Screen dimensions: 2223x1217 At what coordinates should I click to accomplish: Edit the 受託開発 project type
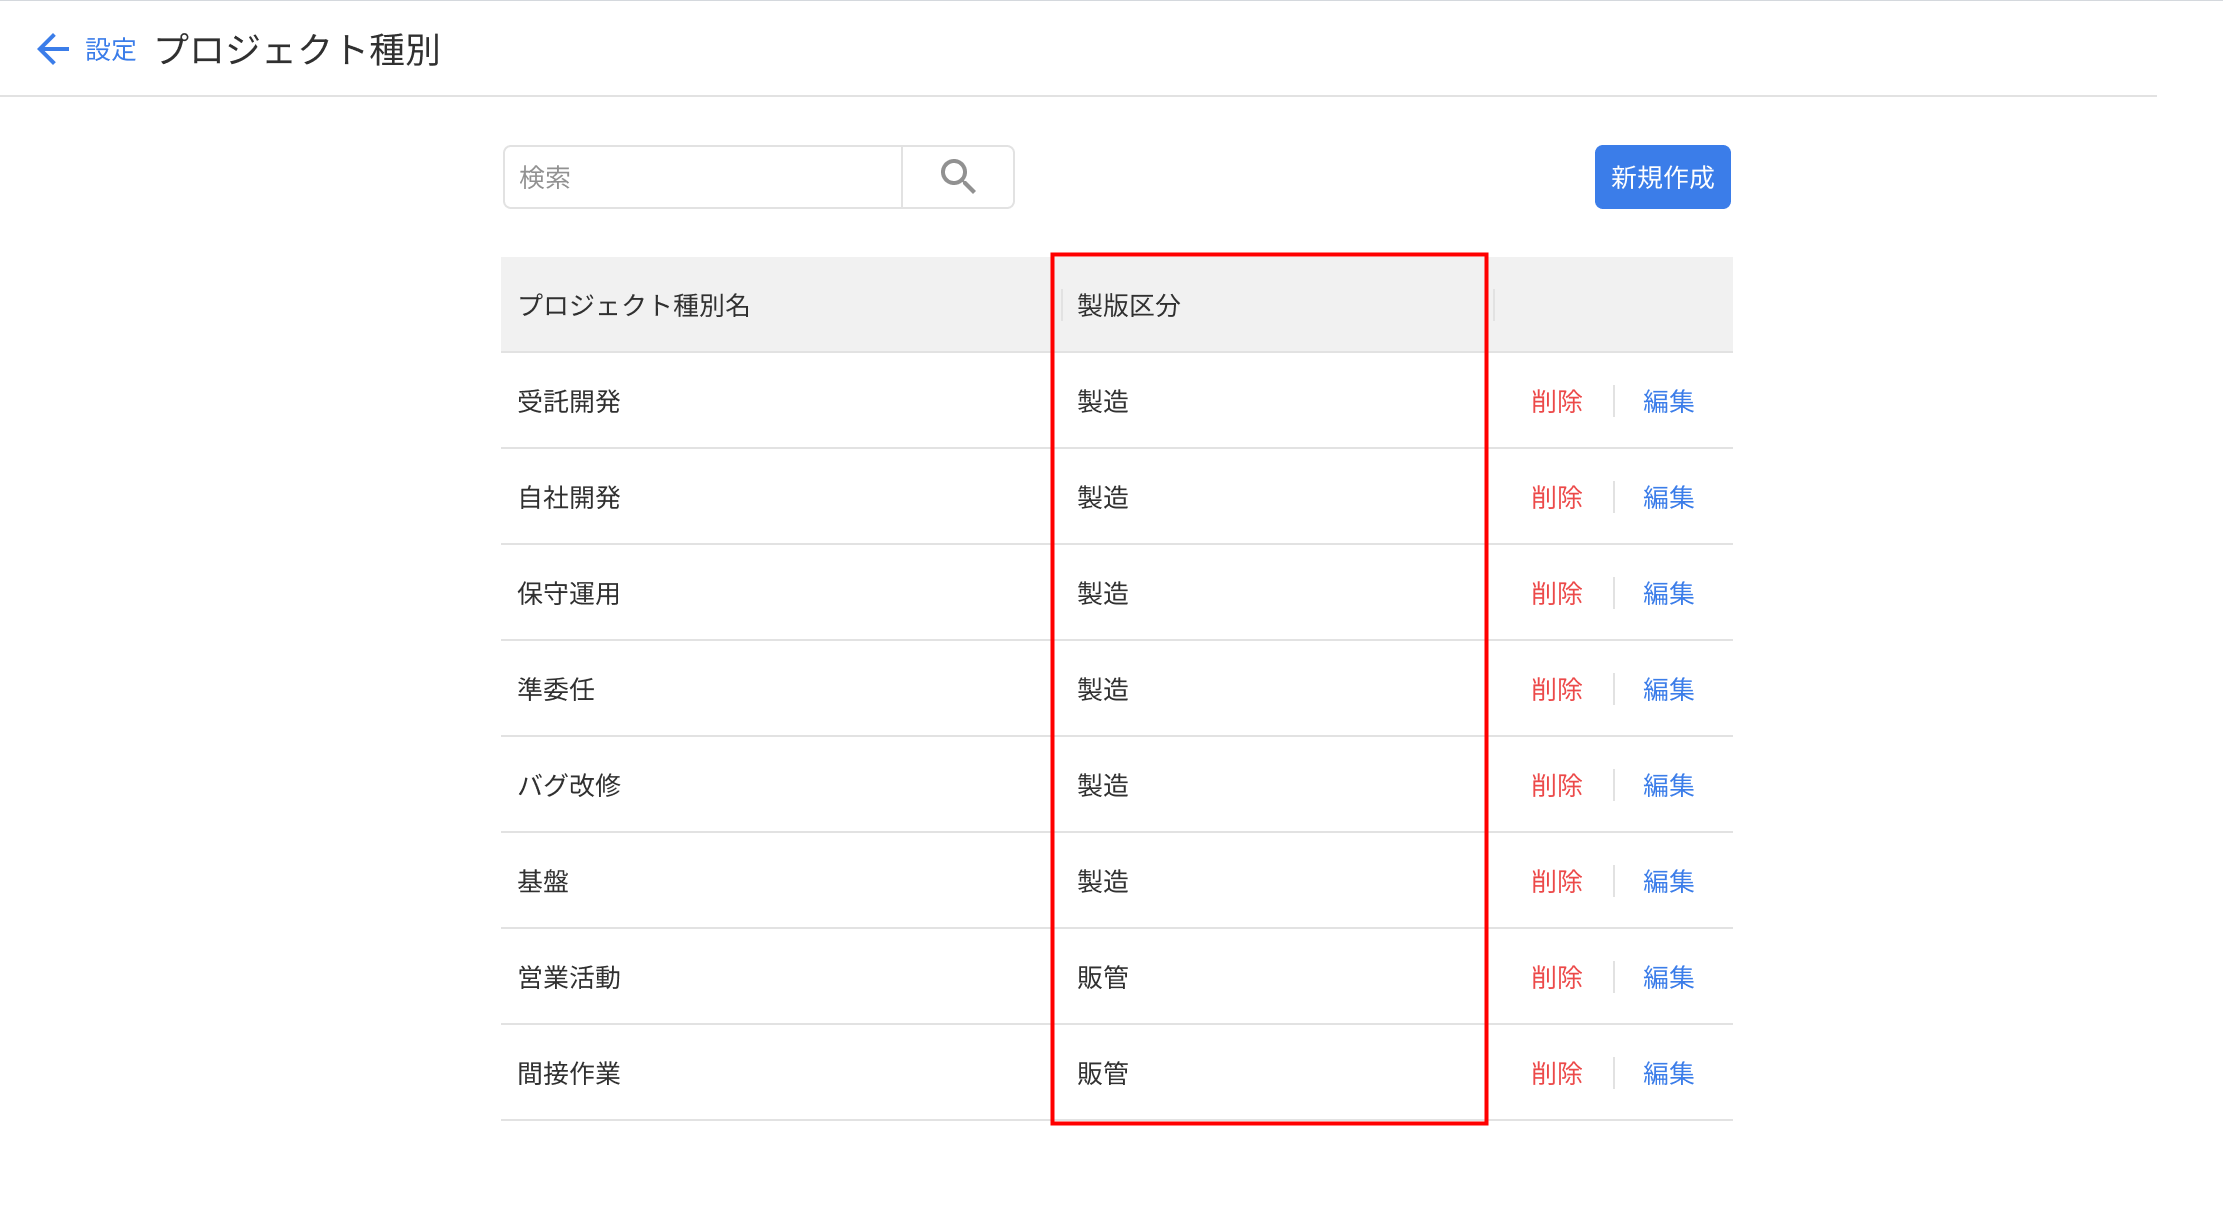point(1668,401)
